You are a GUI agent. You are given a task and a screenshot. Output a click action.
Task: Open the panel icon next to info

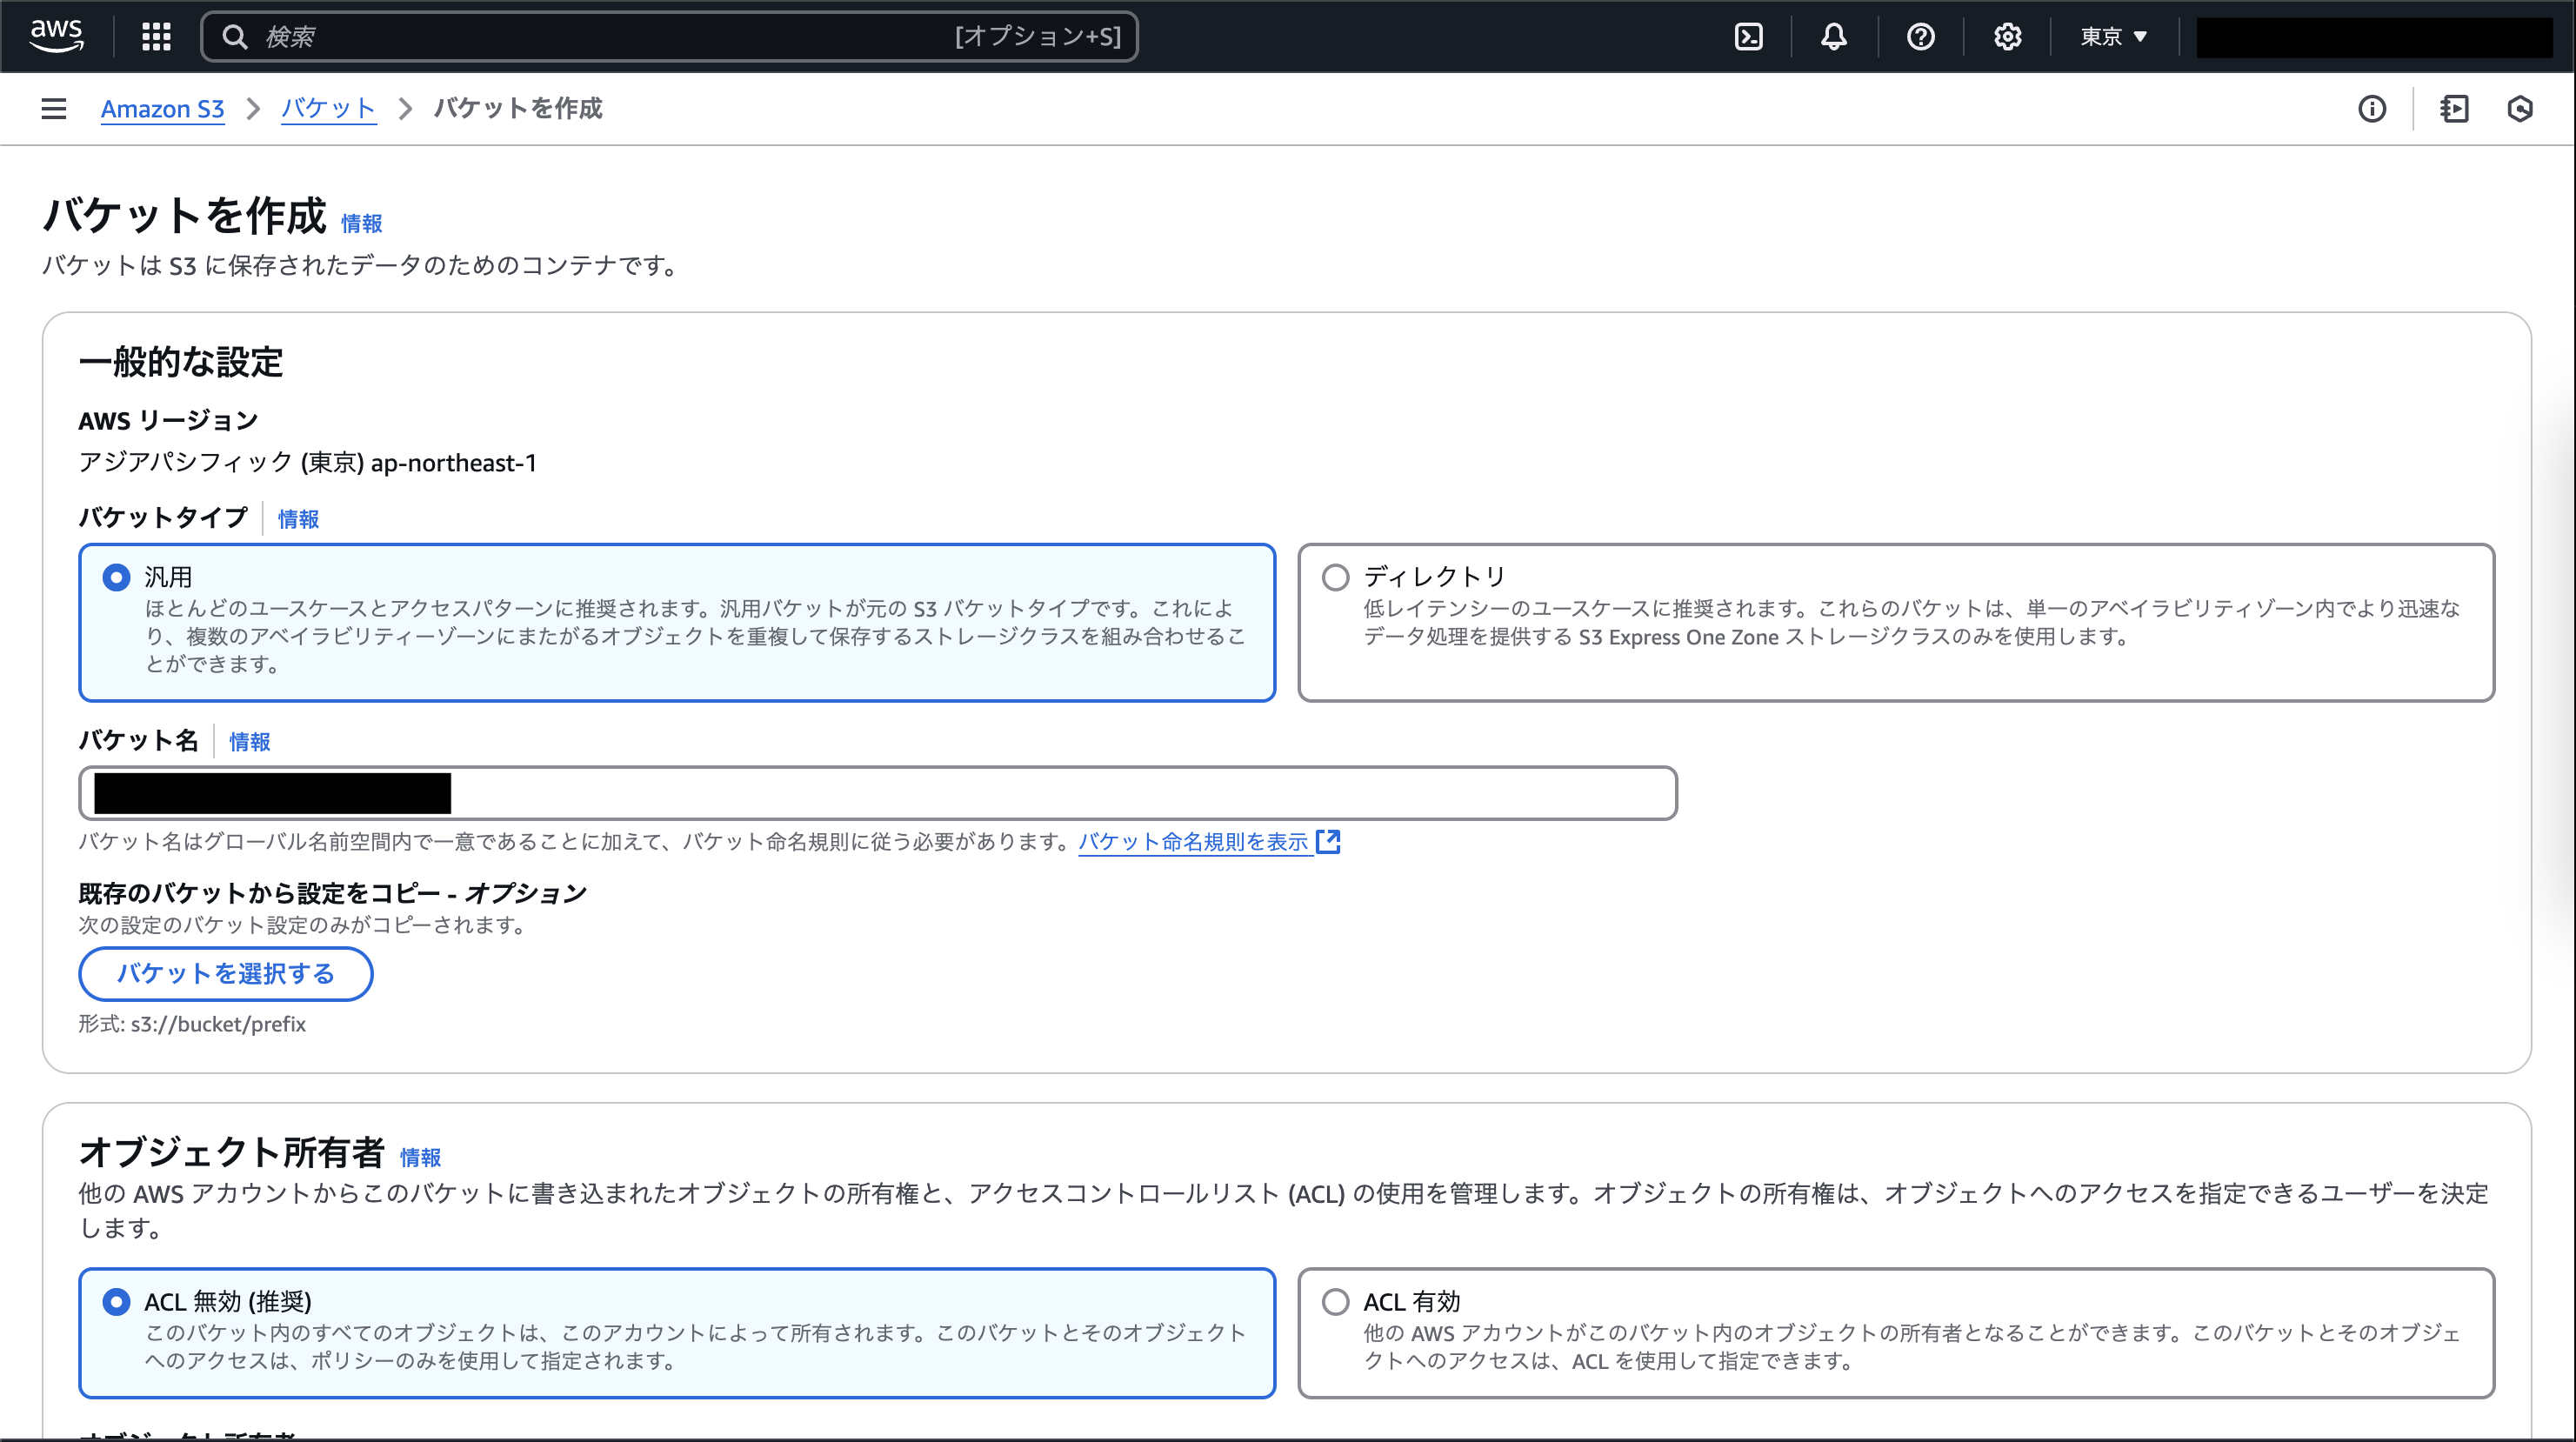point(2454,108)
